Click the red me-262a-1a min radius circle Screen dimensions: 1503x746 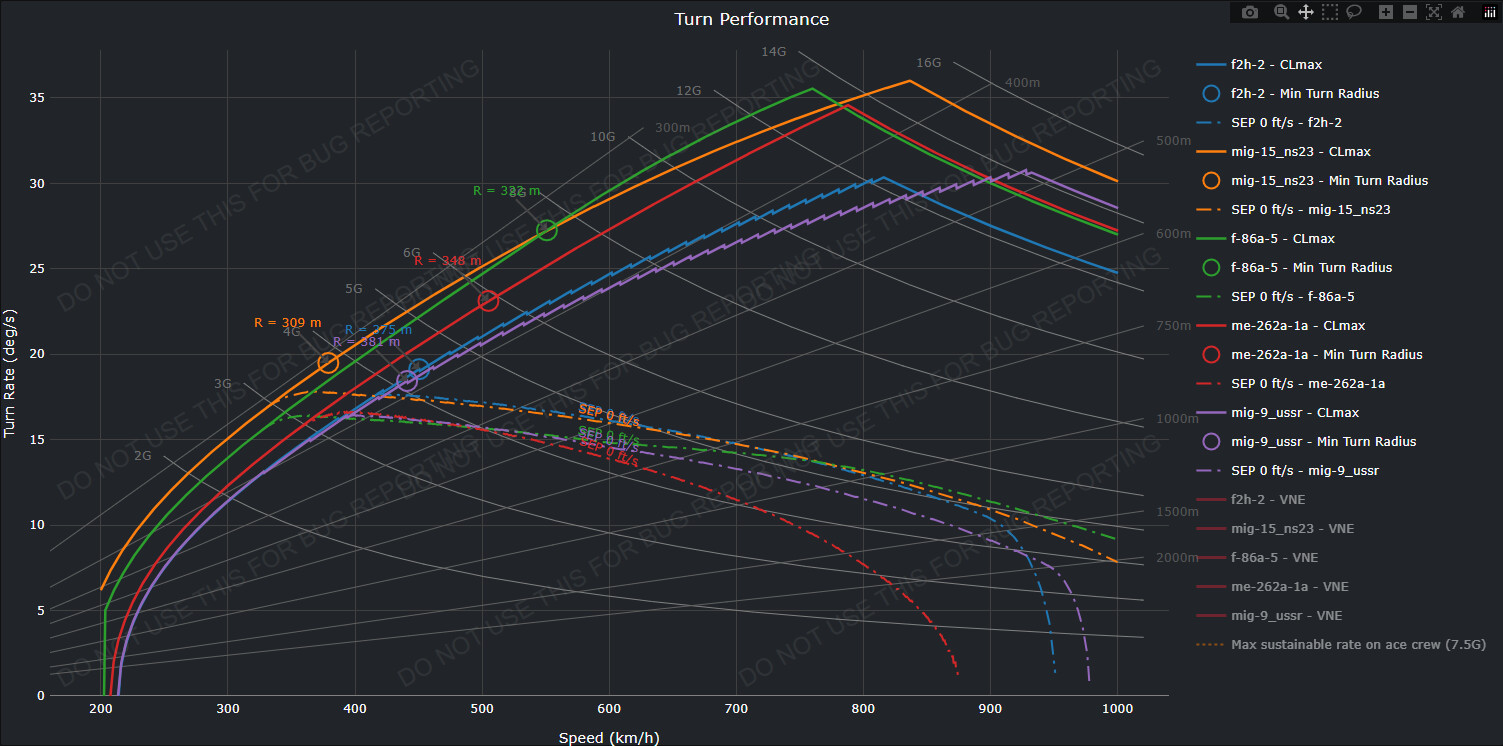(488, 301)
